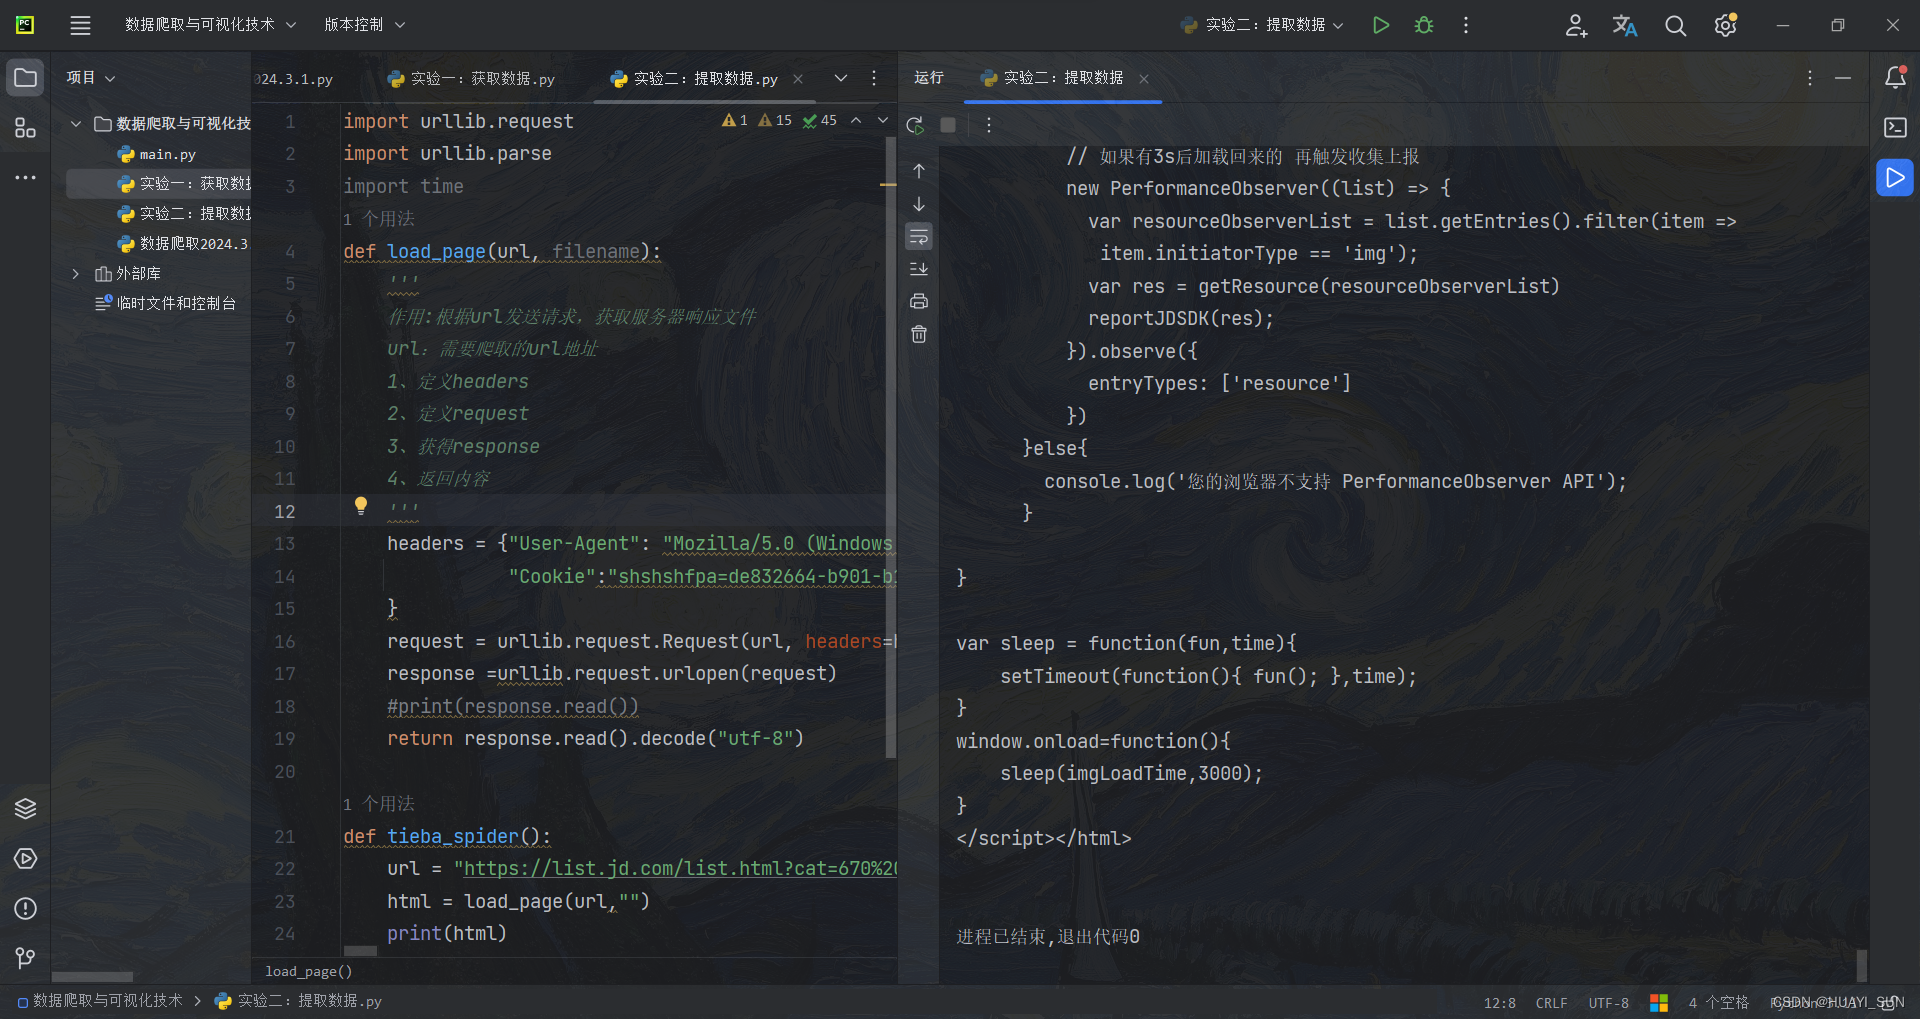The height and width of the screenshot is (1019, 1920).
Task: Go to next highlighted error
Action: [882, 120]
